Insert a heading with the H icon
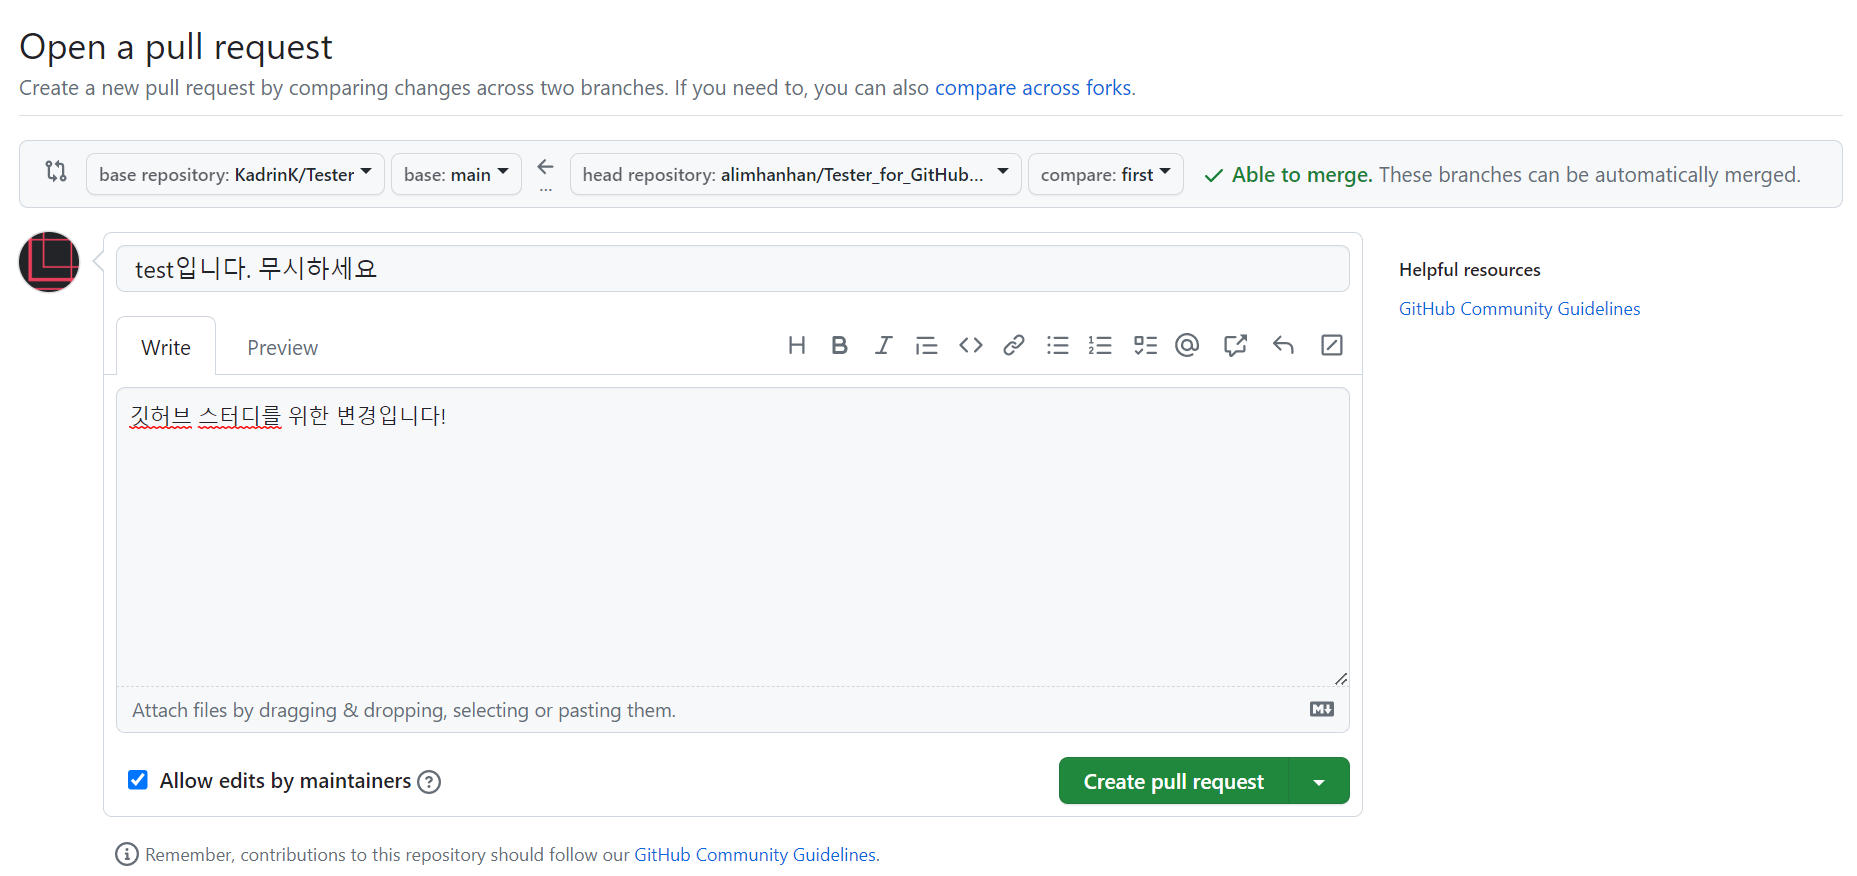The height and width of the screenshot is (876, 1857). 796,345
